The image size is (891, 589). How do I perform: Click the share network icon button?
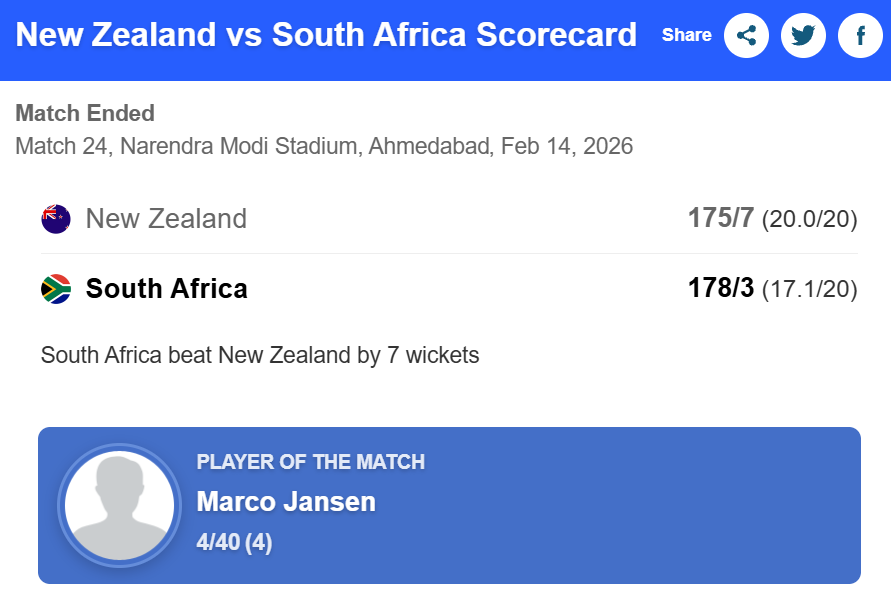pos(746,36)
